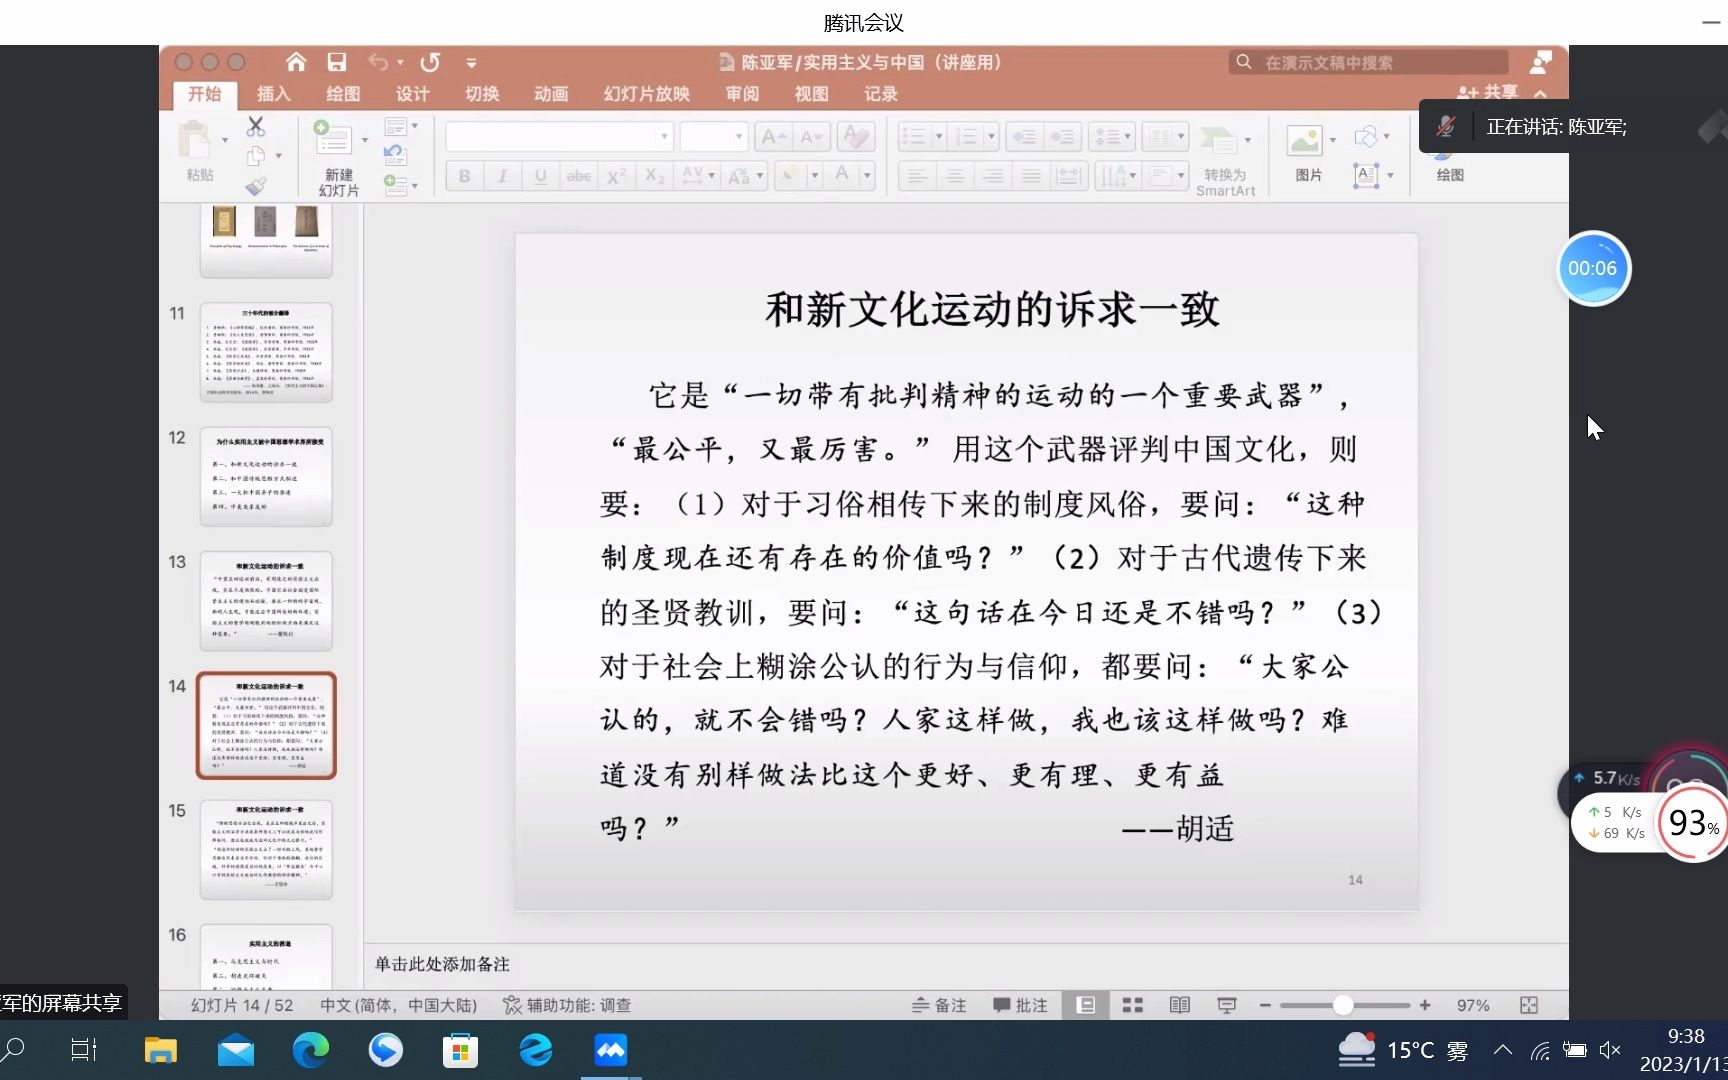Screen dimensions: 1728x1080
Task: Select slide 12 thumbnail
Action: [266, 476]
